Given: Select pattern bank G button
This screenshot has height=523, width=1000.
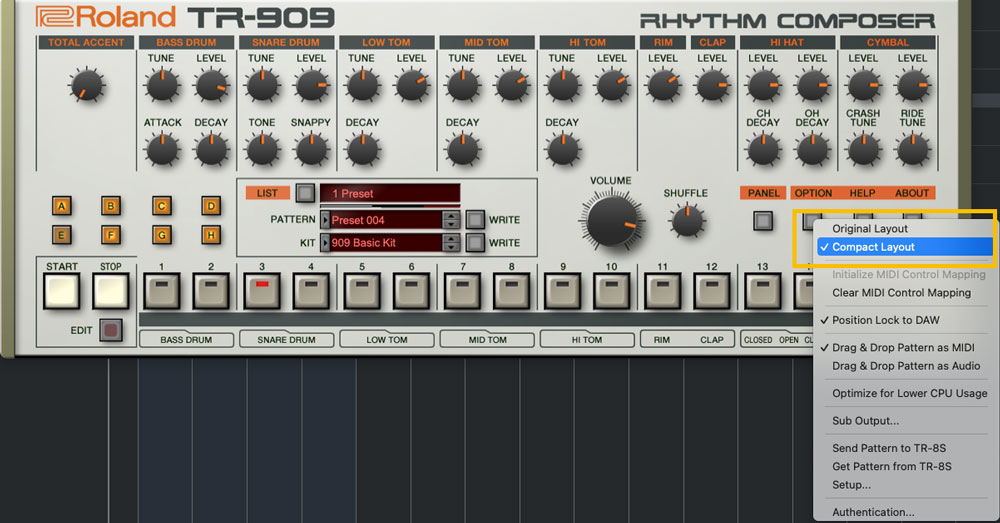Looking at the screenshot, I should coord(161,235).
